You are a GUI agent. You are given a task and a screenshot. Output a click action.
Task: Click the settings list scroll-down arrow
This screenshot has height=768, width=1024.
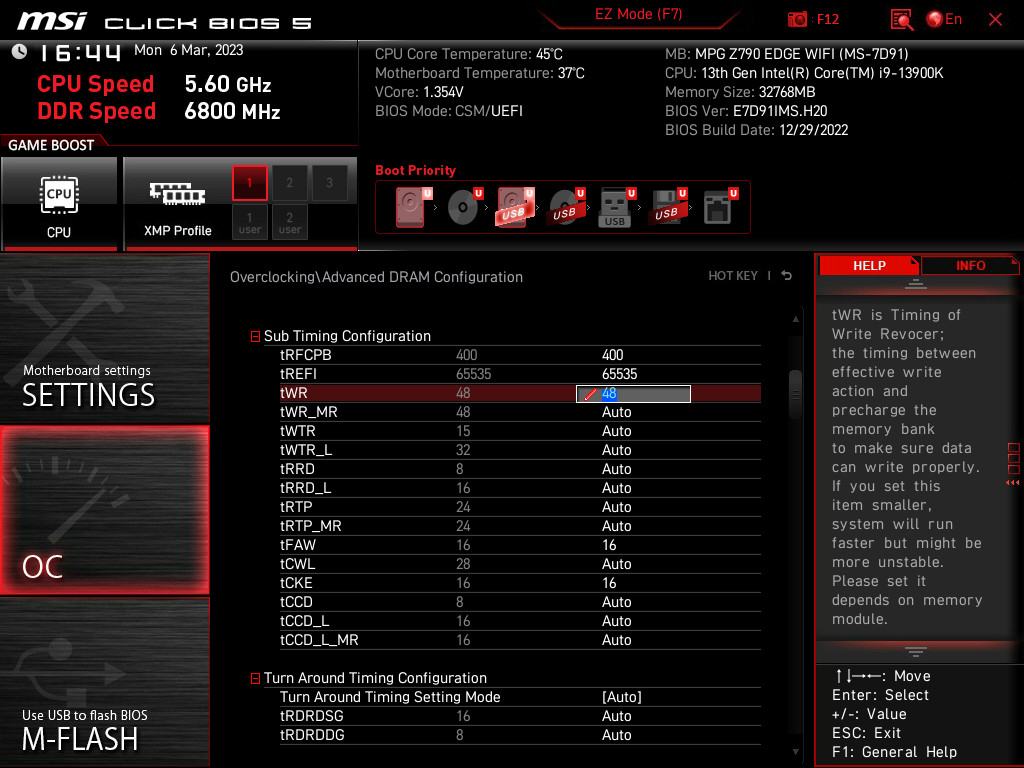pyautogui.click(x=795, y=752)
